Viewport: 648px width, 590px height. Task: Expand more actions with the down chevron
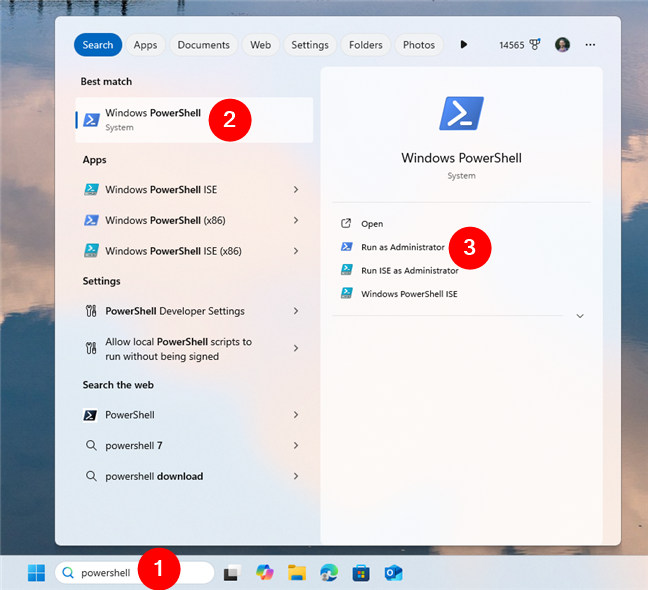pos(580,316)
